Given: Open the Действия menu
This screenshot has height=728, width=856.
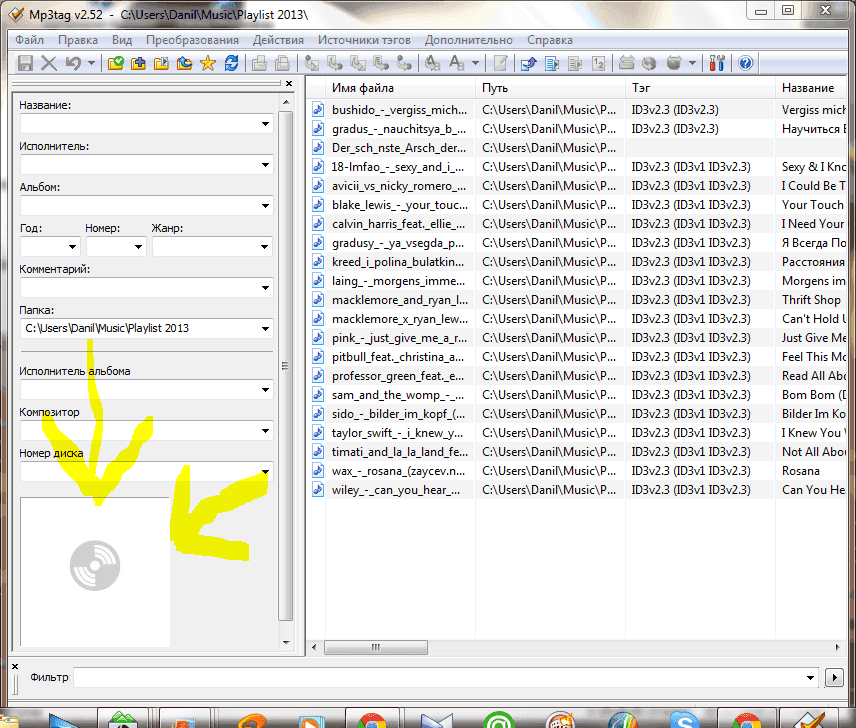Looking at the screenshot, I should (x=278, y=40).
